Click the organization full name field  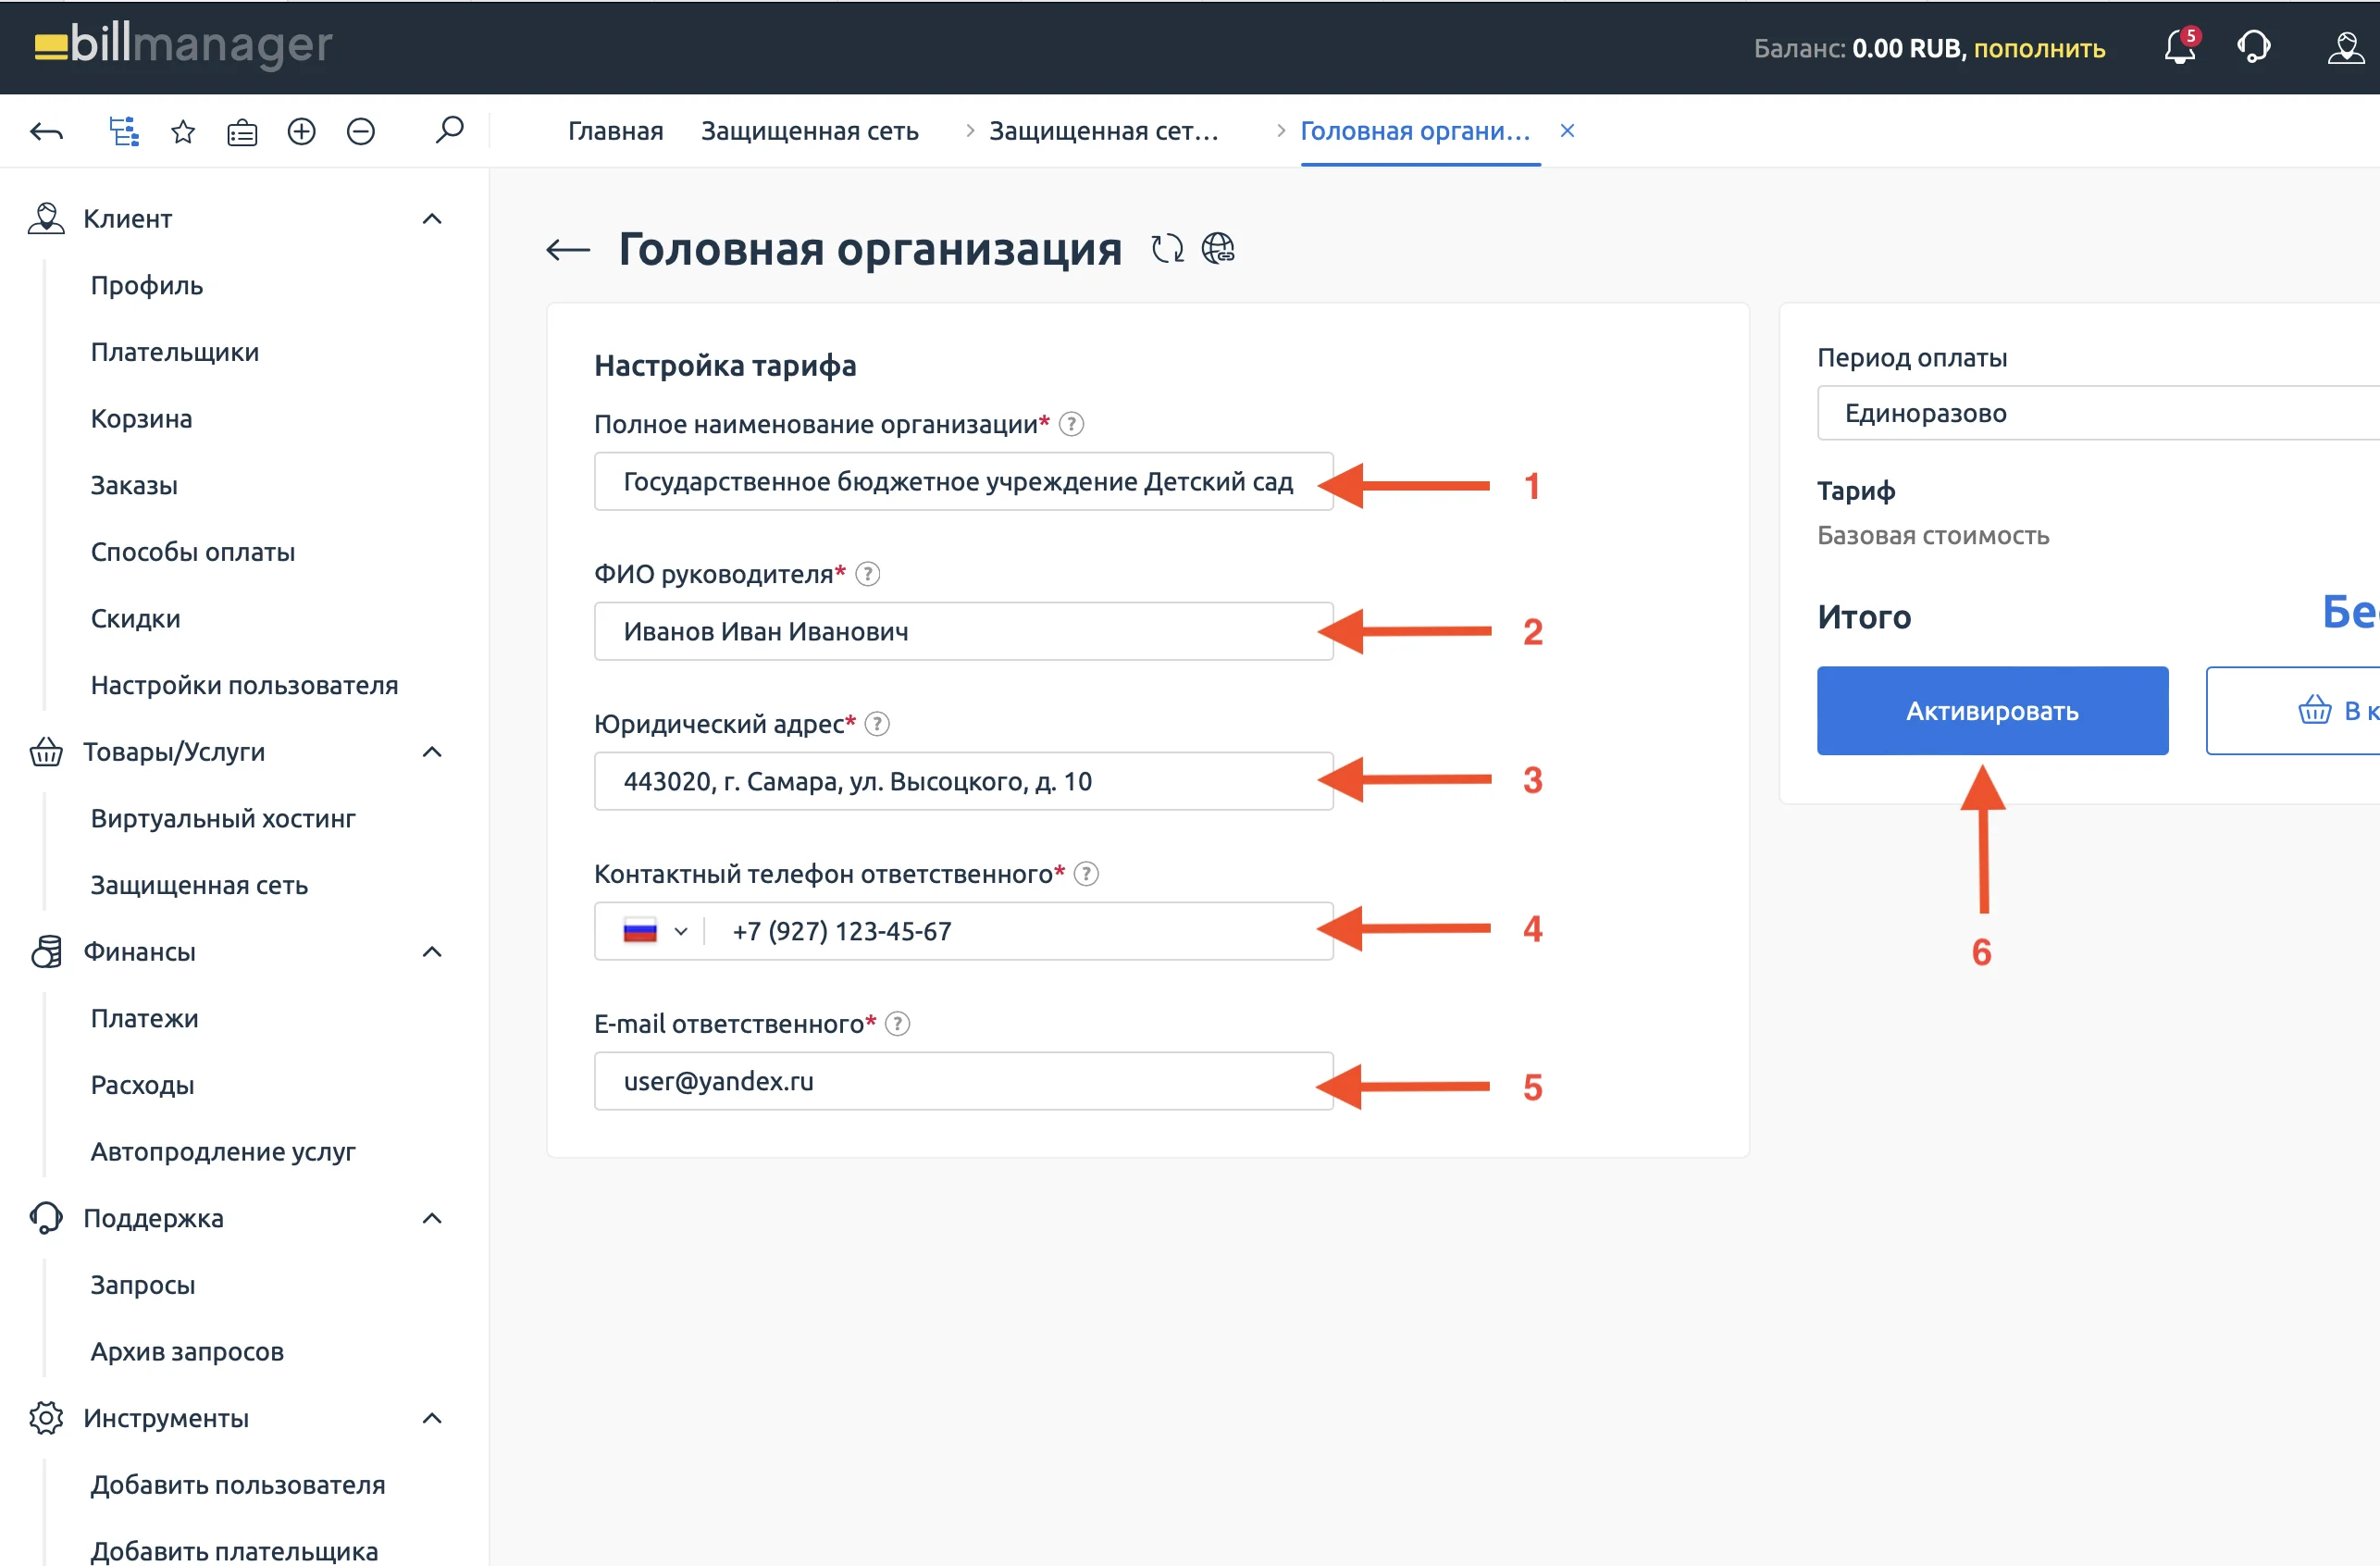963,482
